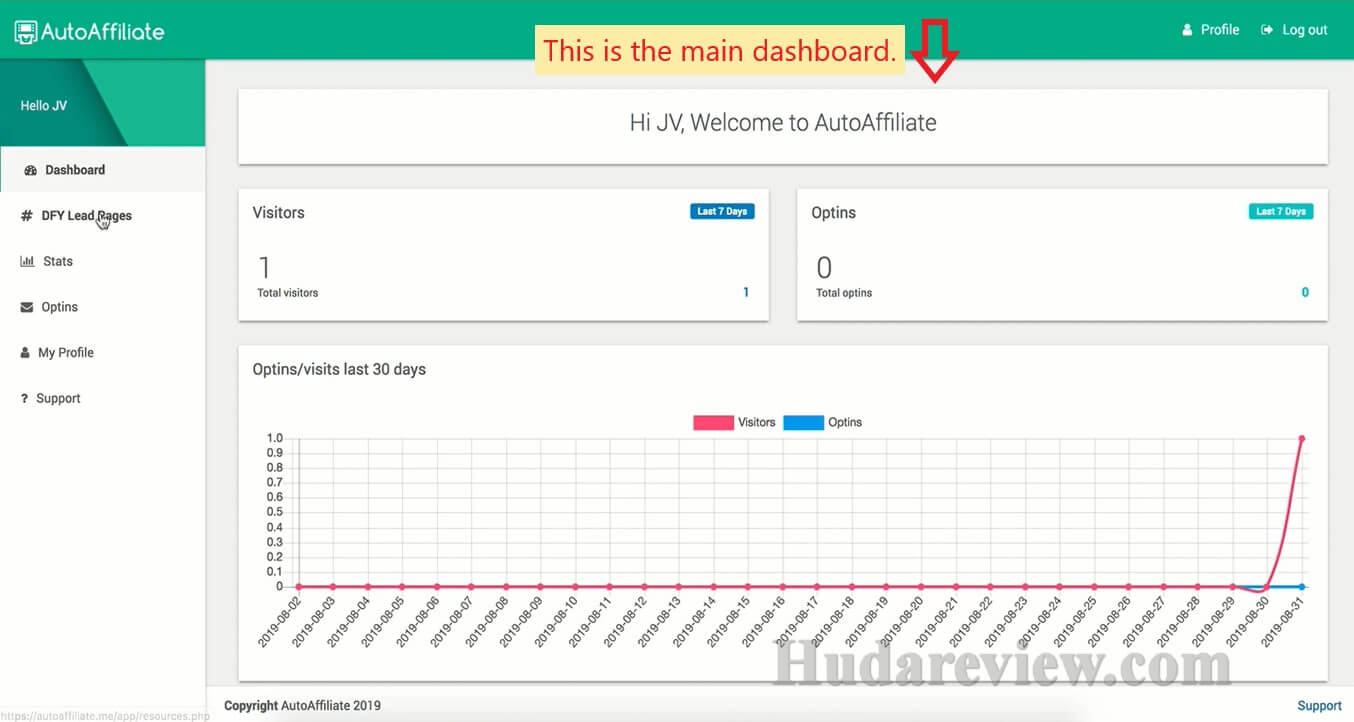Toggle Optins series via blue legend swatch
1354x722 pixels.
click(x=803, y=423)
